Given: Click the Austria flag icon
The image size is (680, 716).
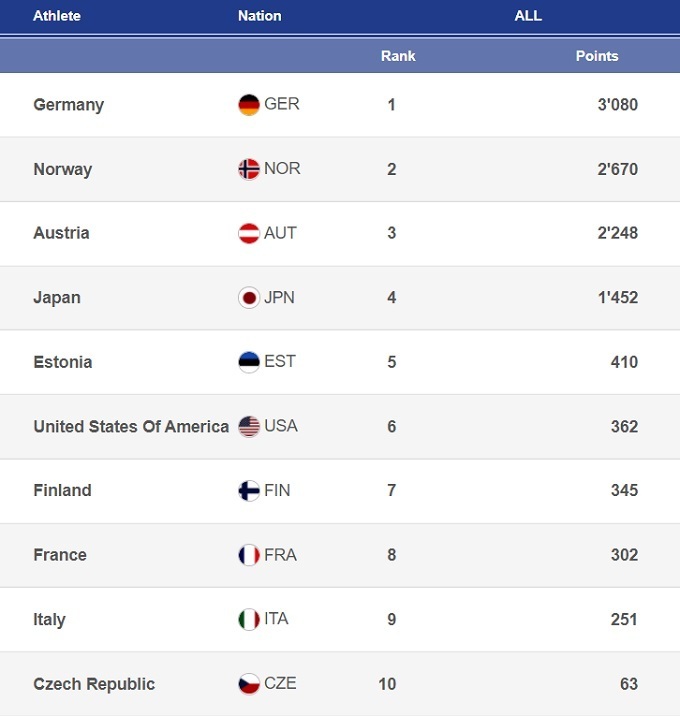Looking at the screenshot, I should (x=249, y=233).
